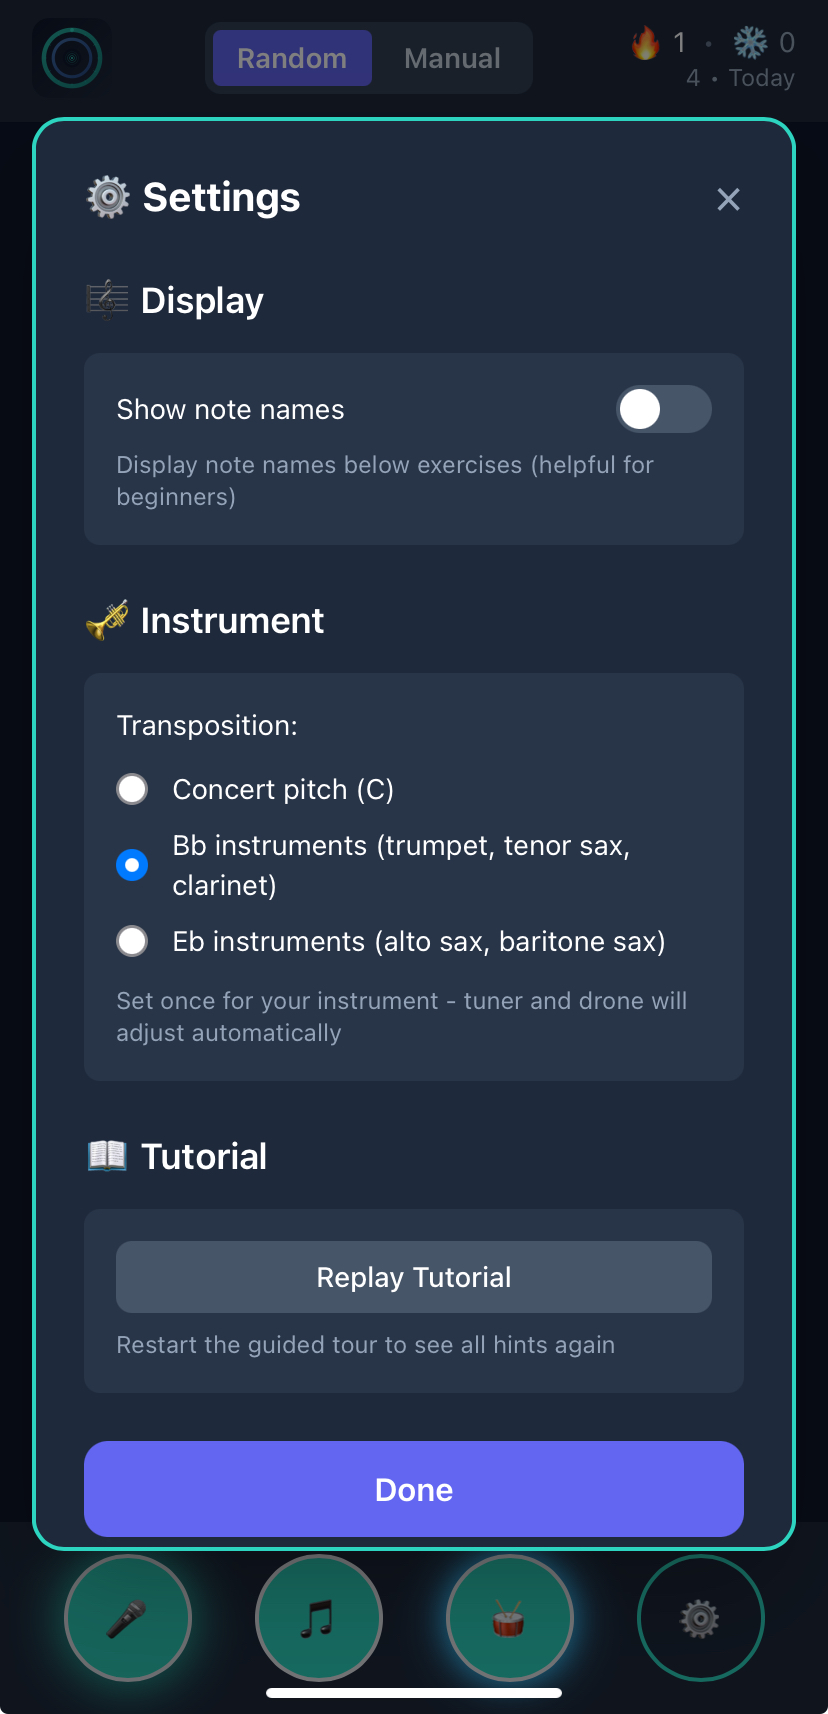Screen dimensions: 828x1714
Task: Tap the drum metronome icon
Action: point(509,1617)
